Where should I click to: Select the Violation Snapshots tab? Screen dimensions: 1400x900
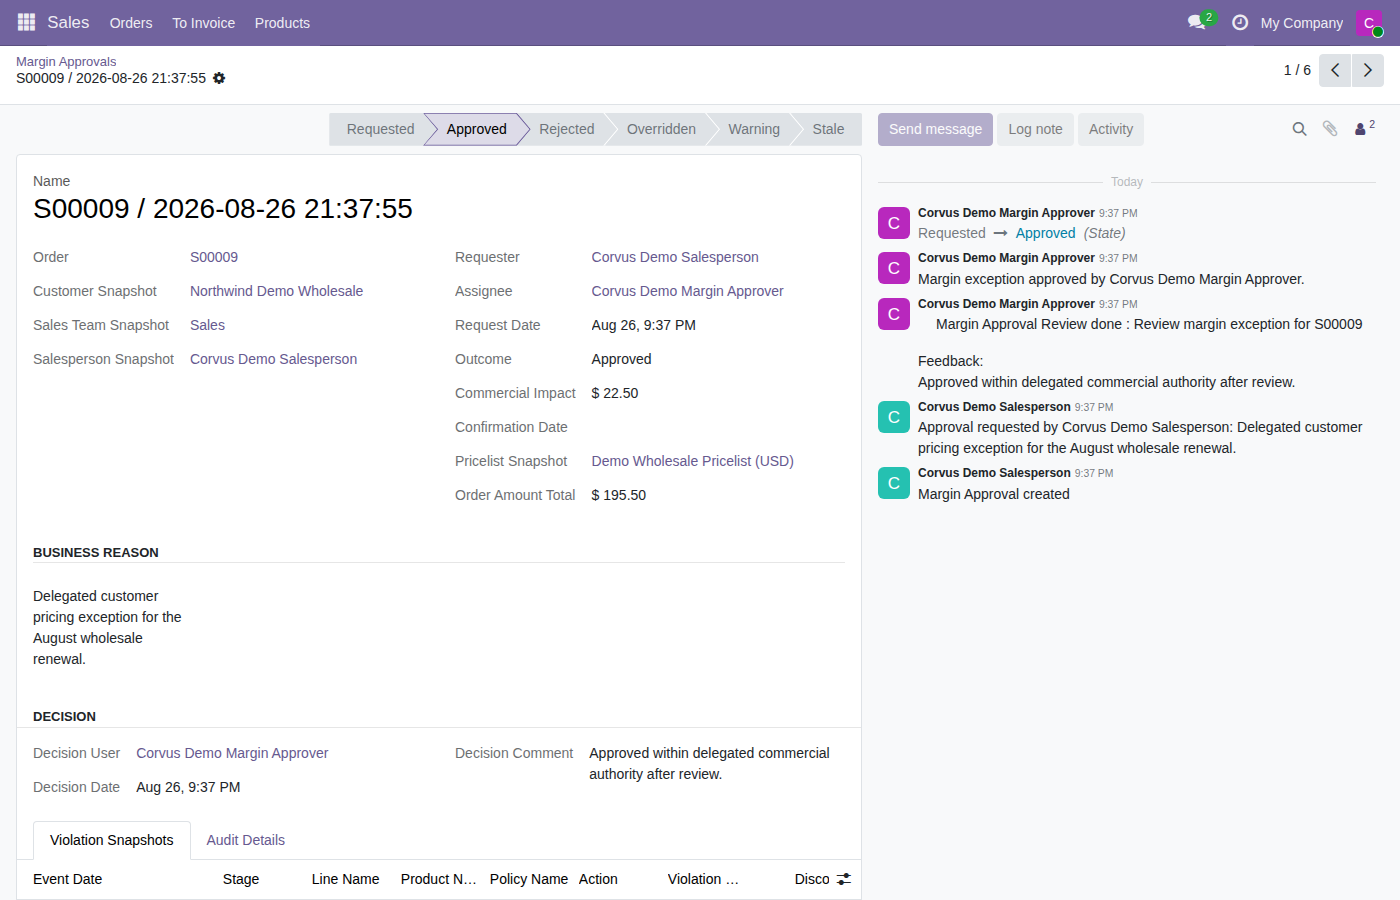pos(112,840)
